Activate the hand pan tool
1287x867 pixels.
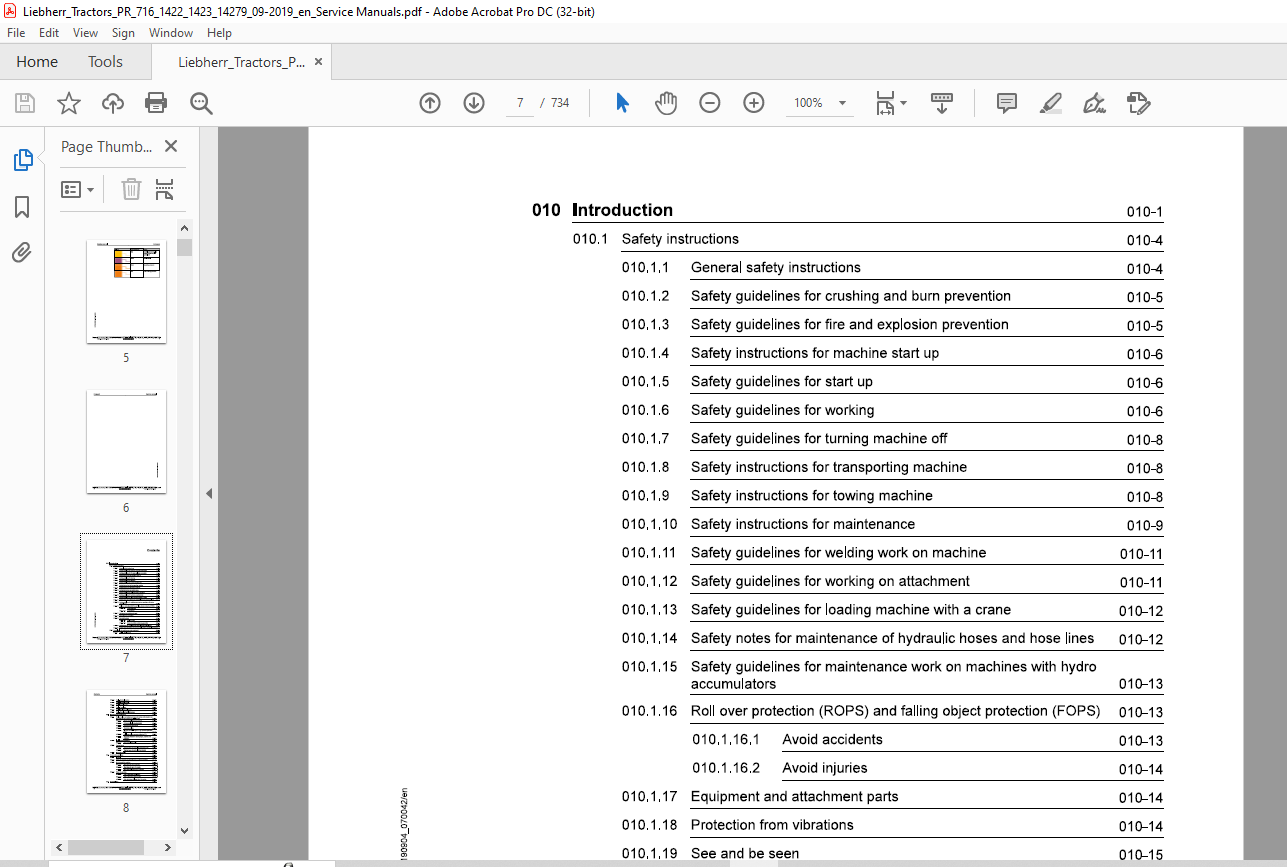click(x=666, y=103)
